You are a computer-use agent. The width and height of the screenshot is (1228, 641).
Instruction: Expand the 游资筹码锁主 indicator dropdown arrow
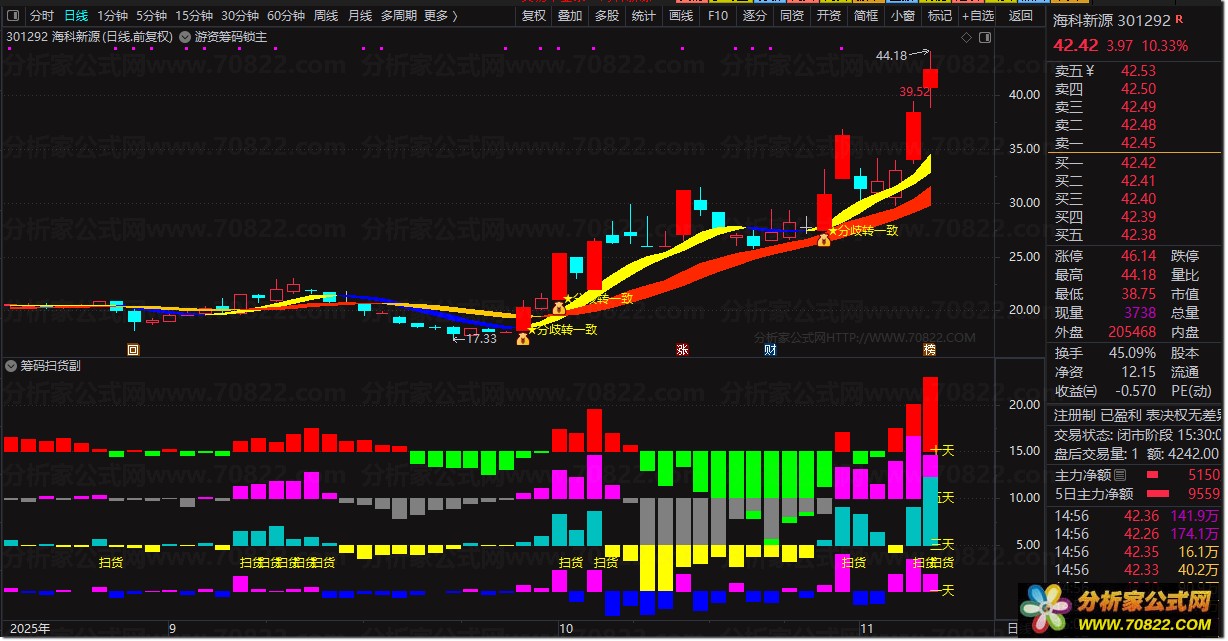click(x=184, y=37)
